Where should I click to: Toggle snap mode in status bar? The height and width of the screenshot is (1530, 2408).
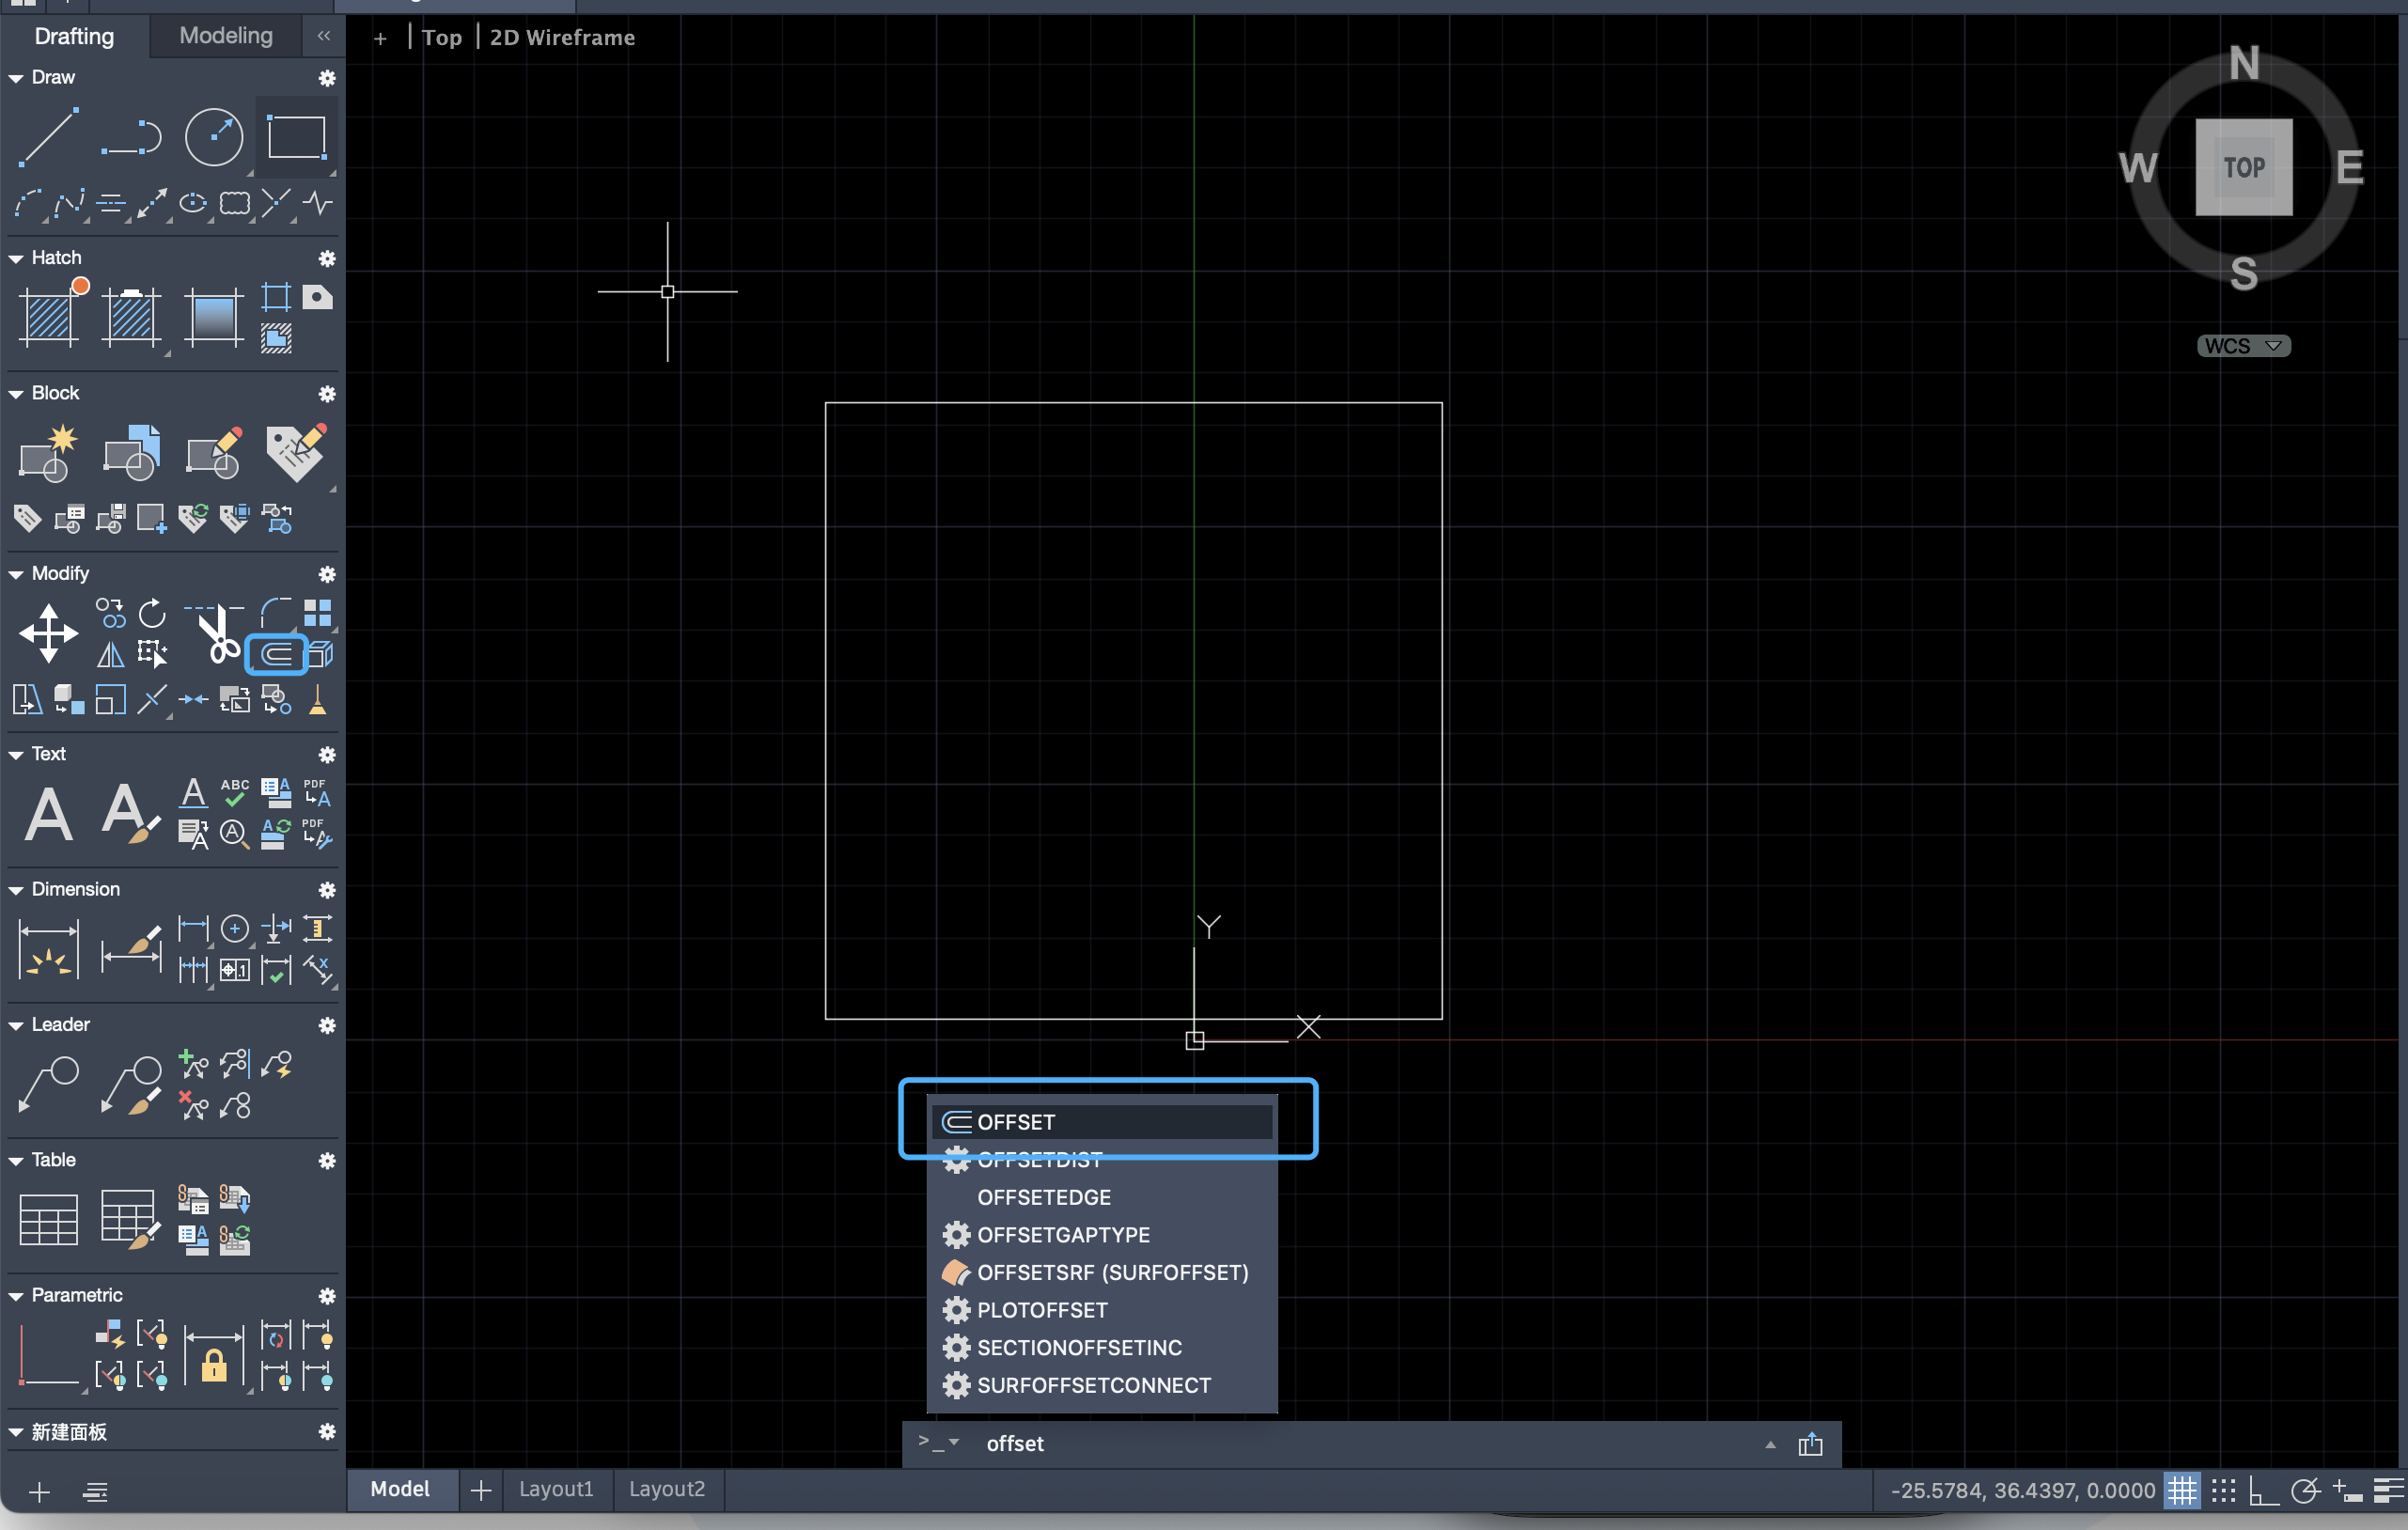click(x=2222, y=1491)
